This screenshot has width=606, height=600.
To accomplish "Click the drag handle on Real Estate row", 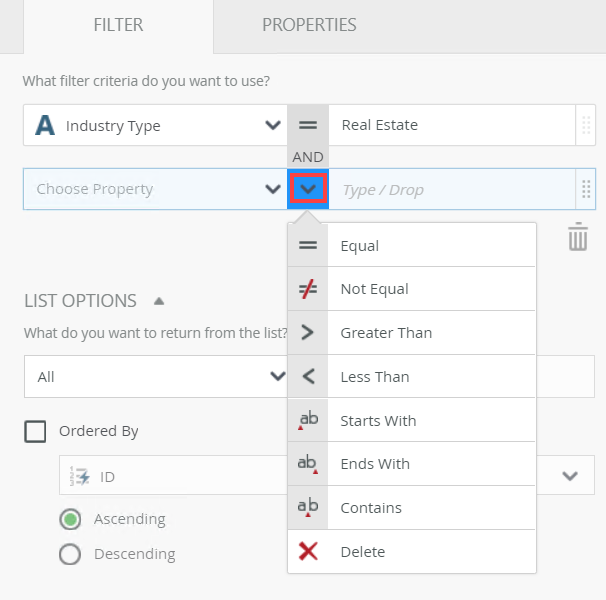I will click(x=586, y=125).
